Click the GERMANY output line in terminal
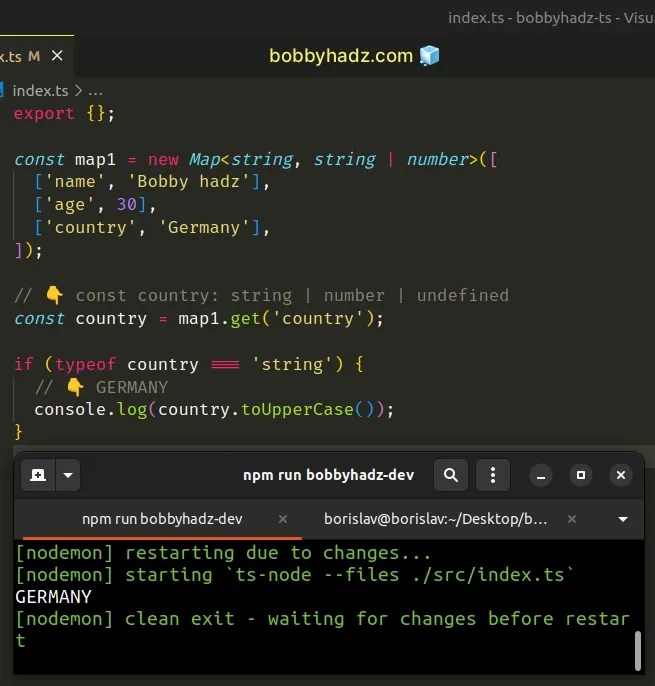 (53, 597)
